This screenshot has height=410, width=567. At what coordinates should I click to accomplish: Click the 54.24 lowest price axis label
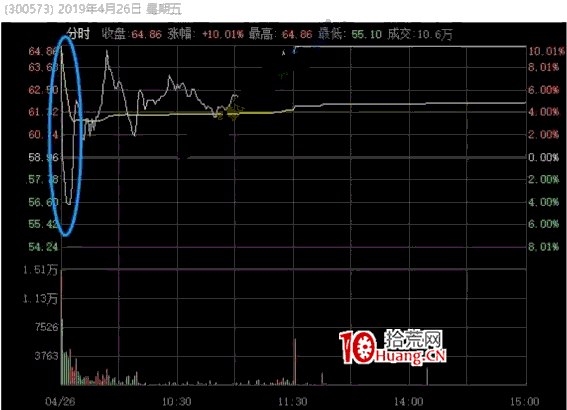point(43,247)
